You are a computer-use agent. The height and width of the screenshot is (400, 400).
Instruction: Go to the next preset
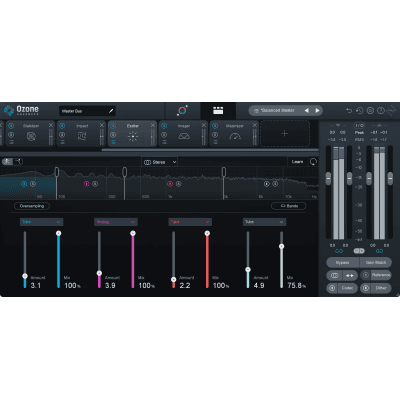tap(317, 110)
